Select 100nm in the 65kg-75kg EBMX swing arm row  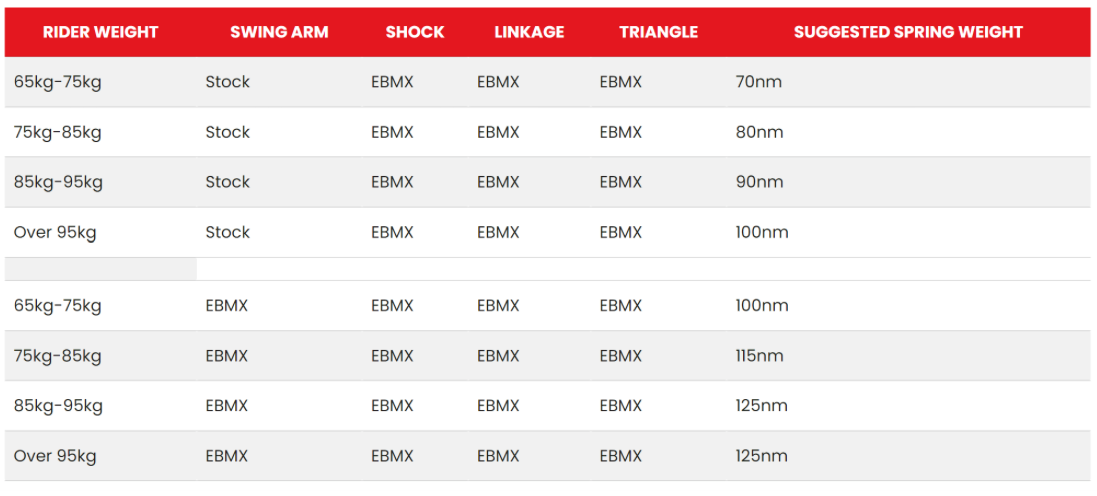tap(762, 306)
